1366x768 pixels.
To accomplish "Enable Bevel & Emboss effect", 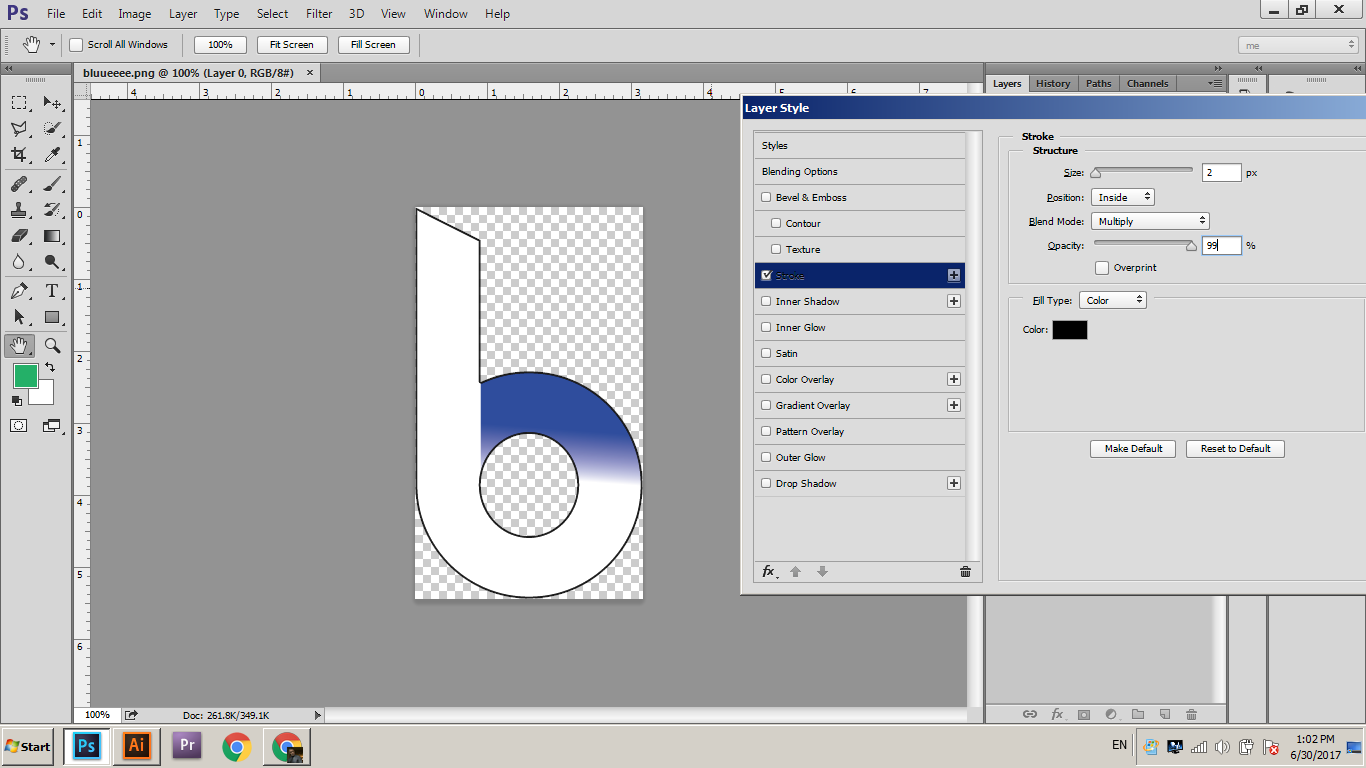I will coord(767,198).
